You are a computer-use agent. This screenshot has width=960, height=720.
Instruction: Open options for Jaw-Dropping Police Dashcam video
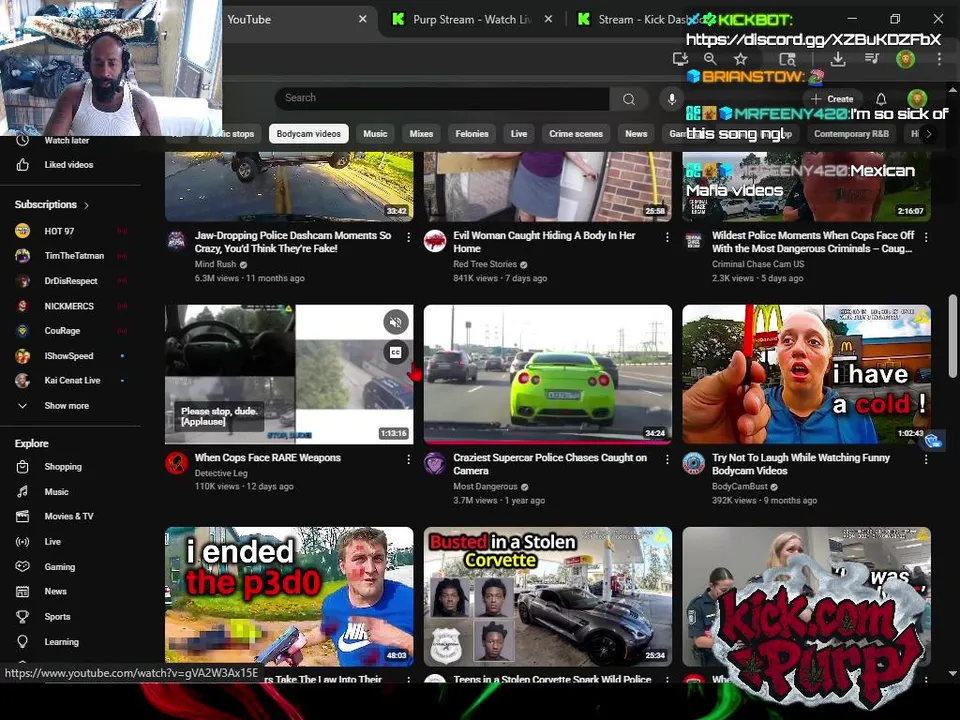click(408, 237)
